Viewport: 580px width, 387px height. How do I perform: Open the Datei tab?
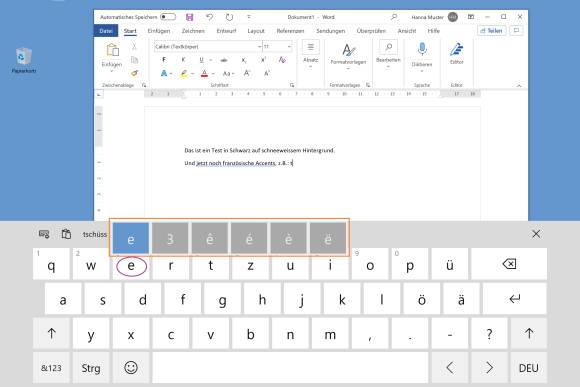(x=106, y=31)
